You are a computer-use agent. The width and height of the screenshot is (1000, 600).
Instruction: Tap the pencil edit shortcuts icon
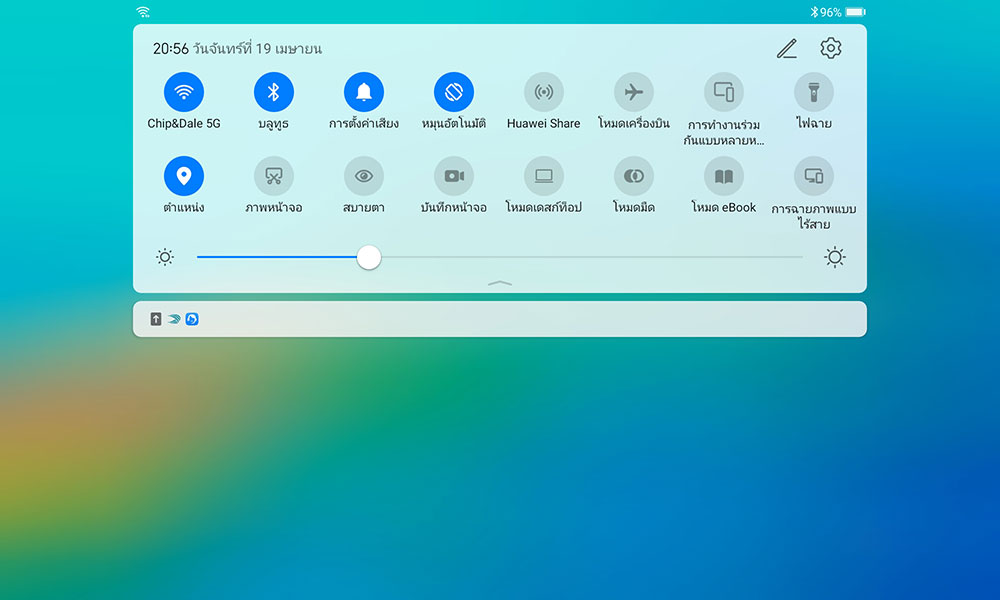(787, 48)
